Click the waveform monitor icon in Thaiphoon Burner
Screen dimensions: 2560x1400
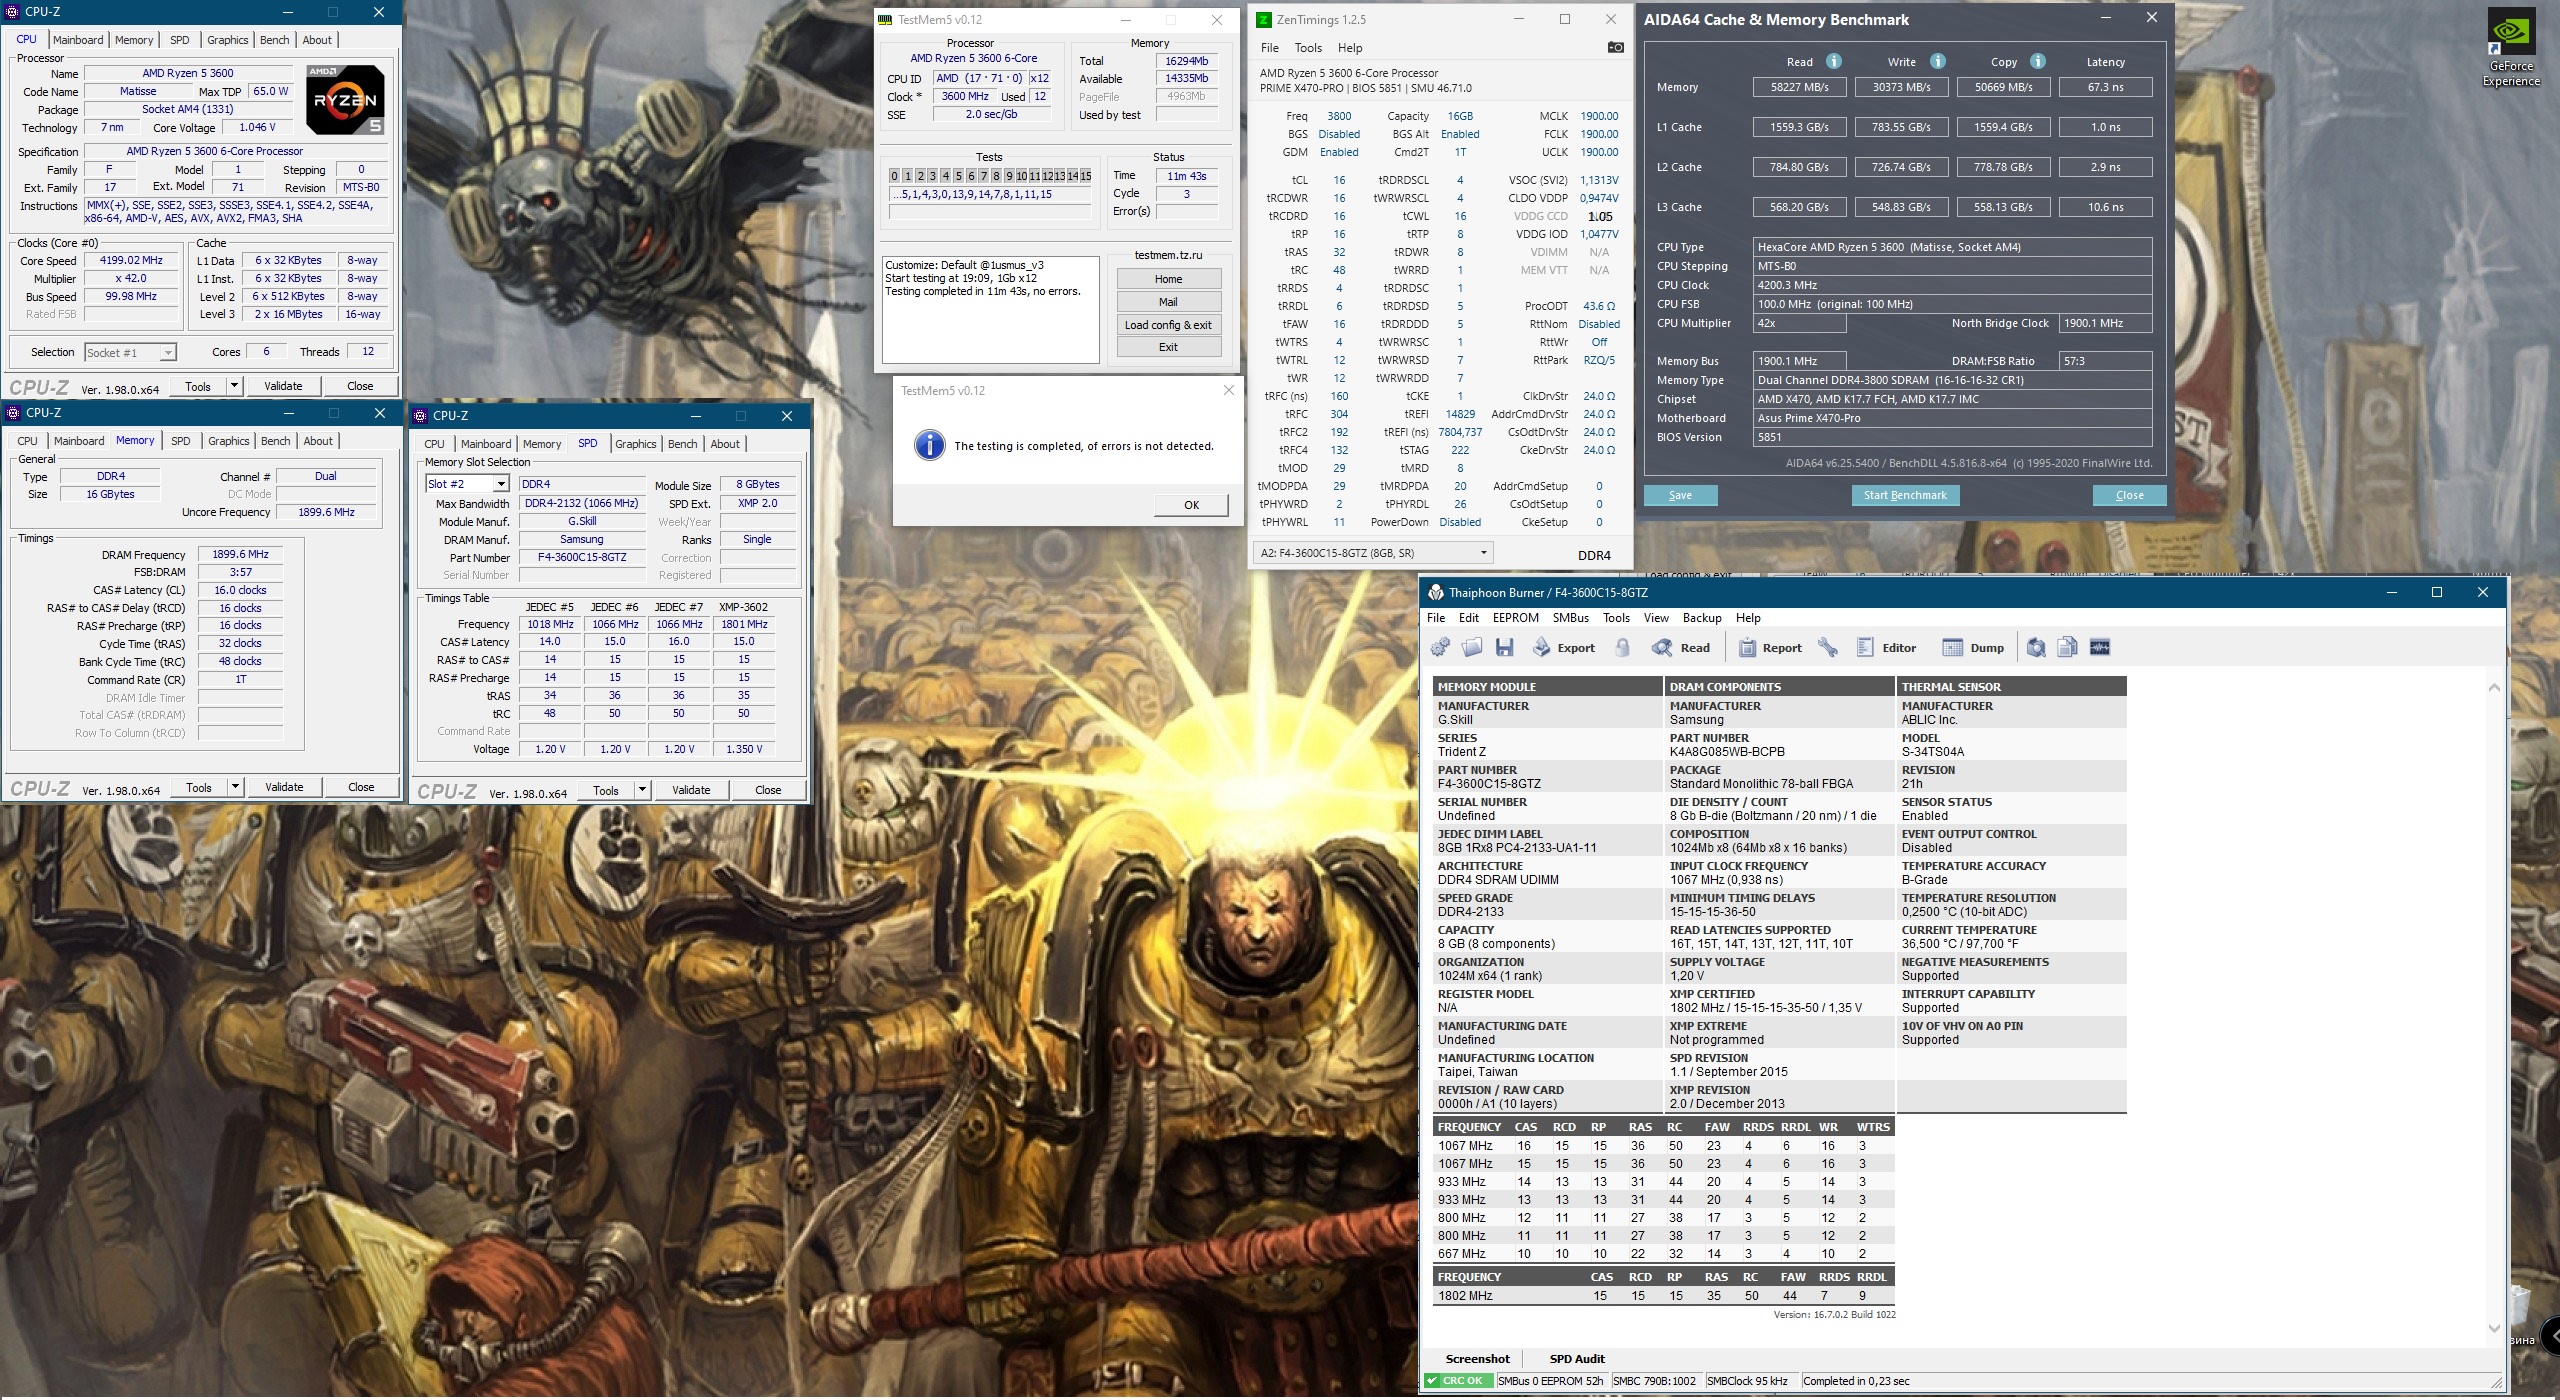pos(2100,648)
